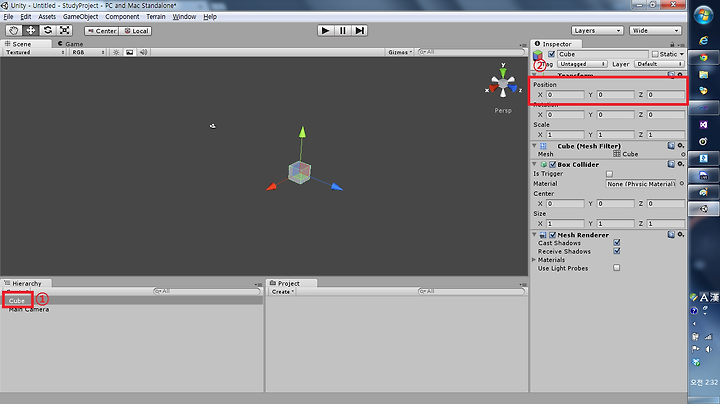Image resolution: width=720 pixels, height=404 pixels.
Task: Click the Position X value field
Action: pos(565,95)
